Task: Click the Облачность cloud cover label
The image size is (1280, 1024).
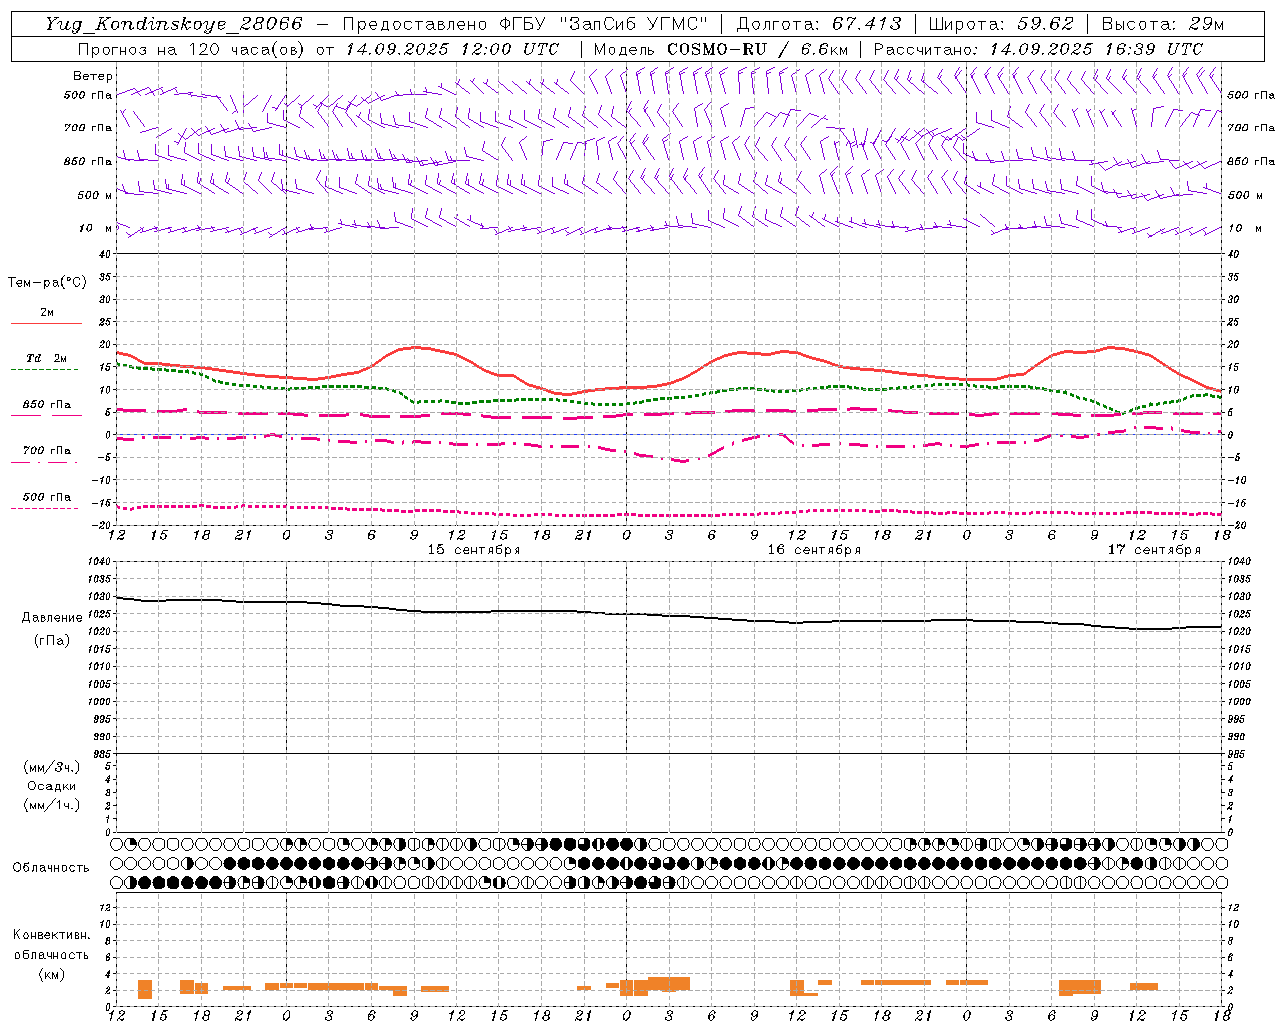Action: (51, 867)
